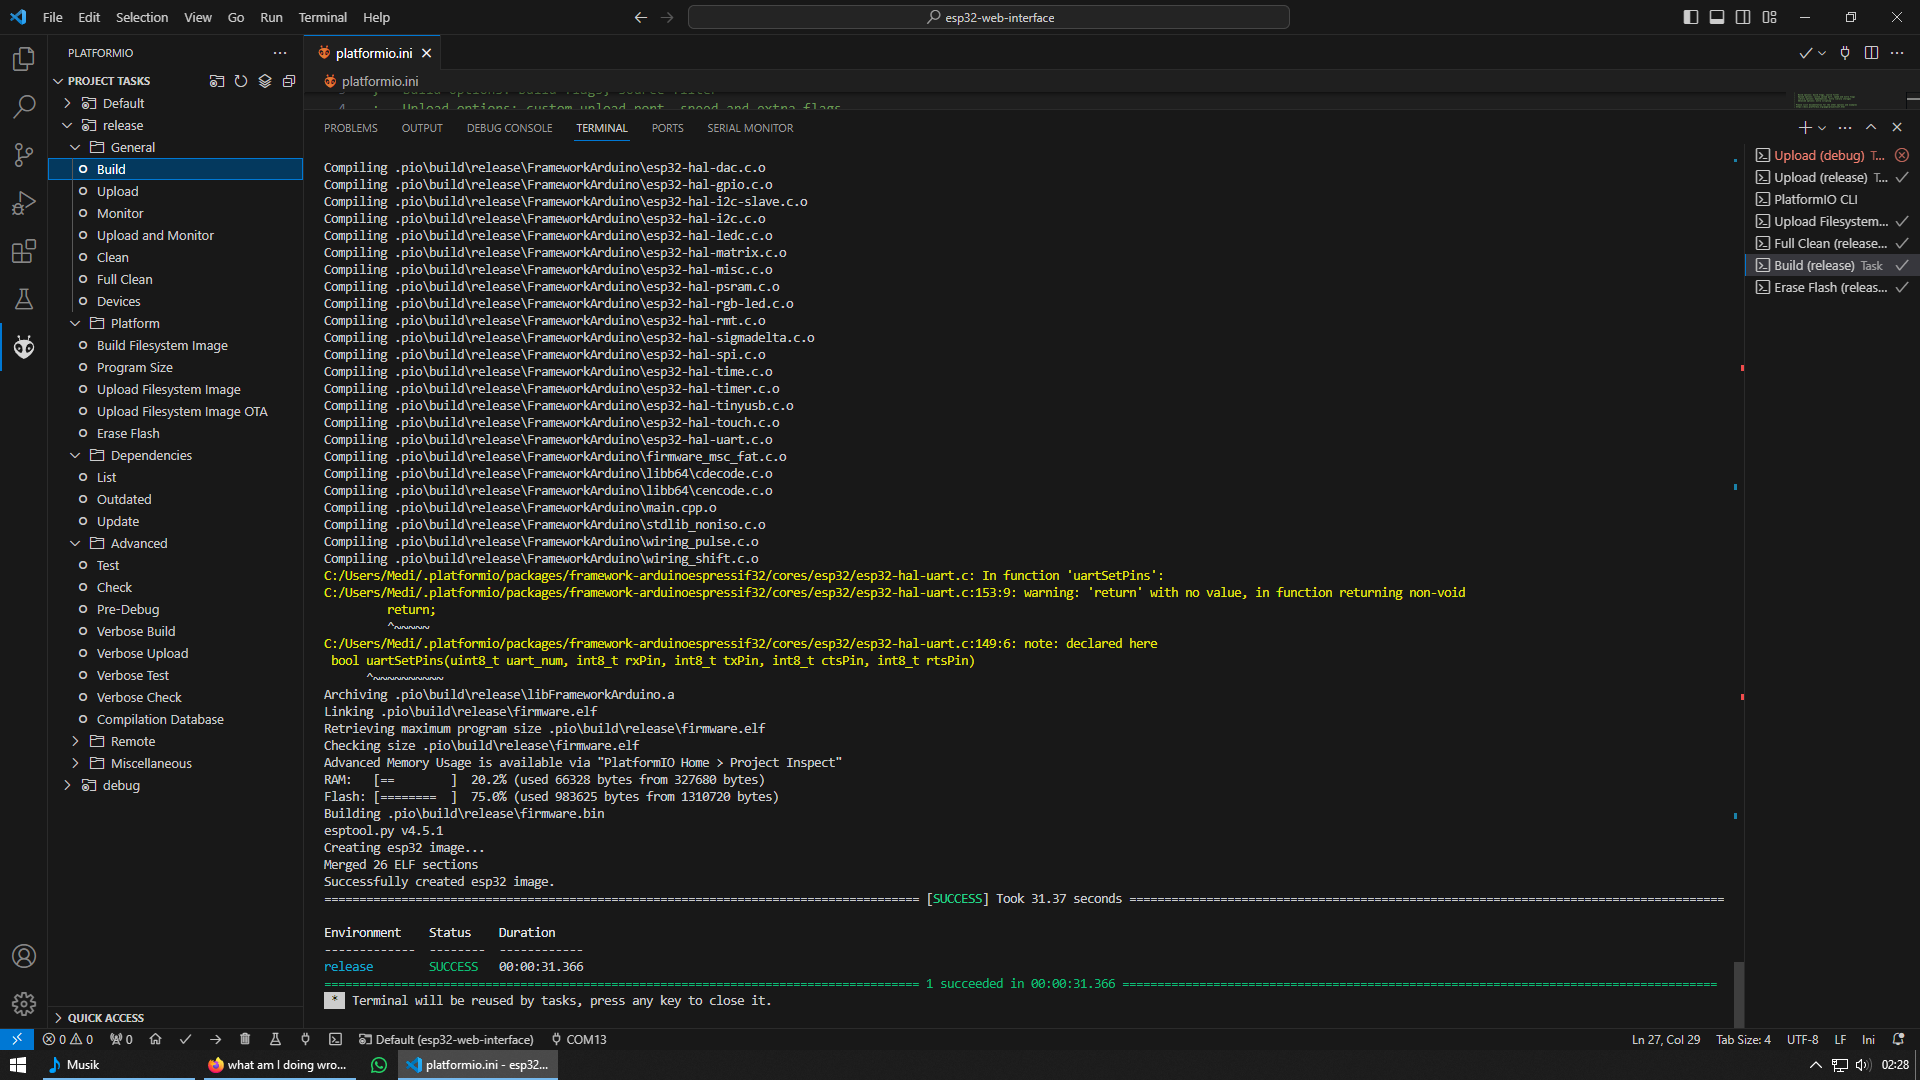Toggle the bottom panel layout button

coord(1716,17)
